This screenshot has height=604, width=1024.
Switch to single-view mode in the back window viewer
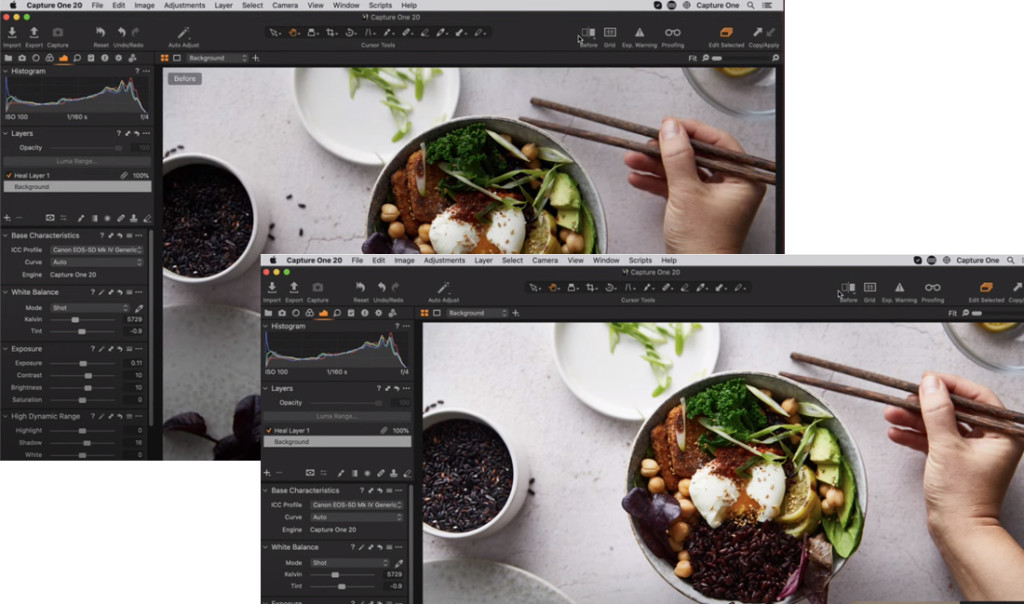[x=177, y=58]
